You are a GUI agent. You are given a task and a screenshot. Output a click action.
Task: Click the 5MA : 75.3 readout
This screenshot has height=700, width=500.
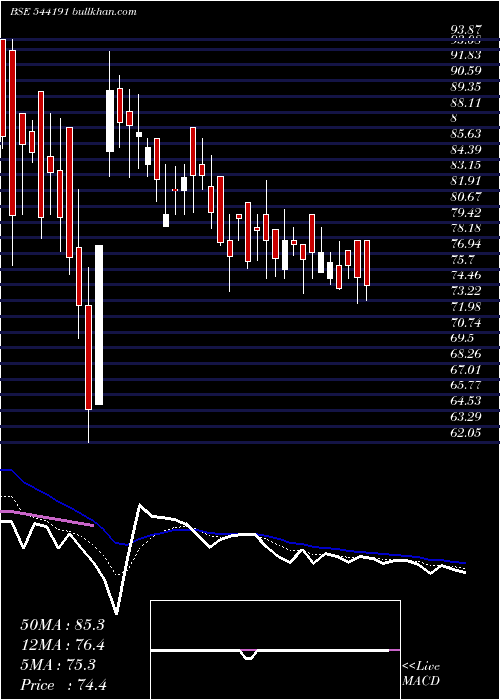(x=58, y=665)
